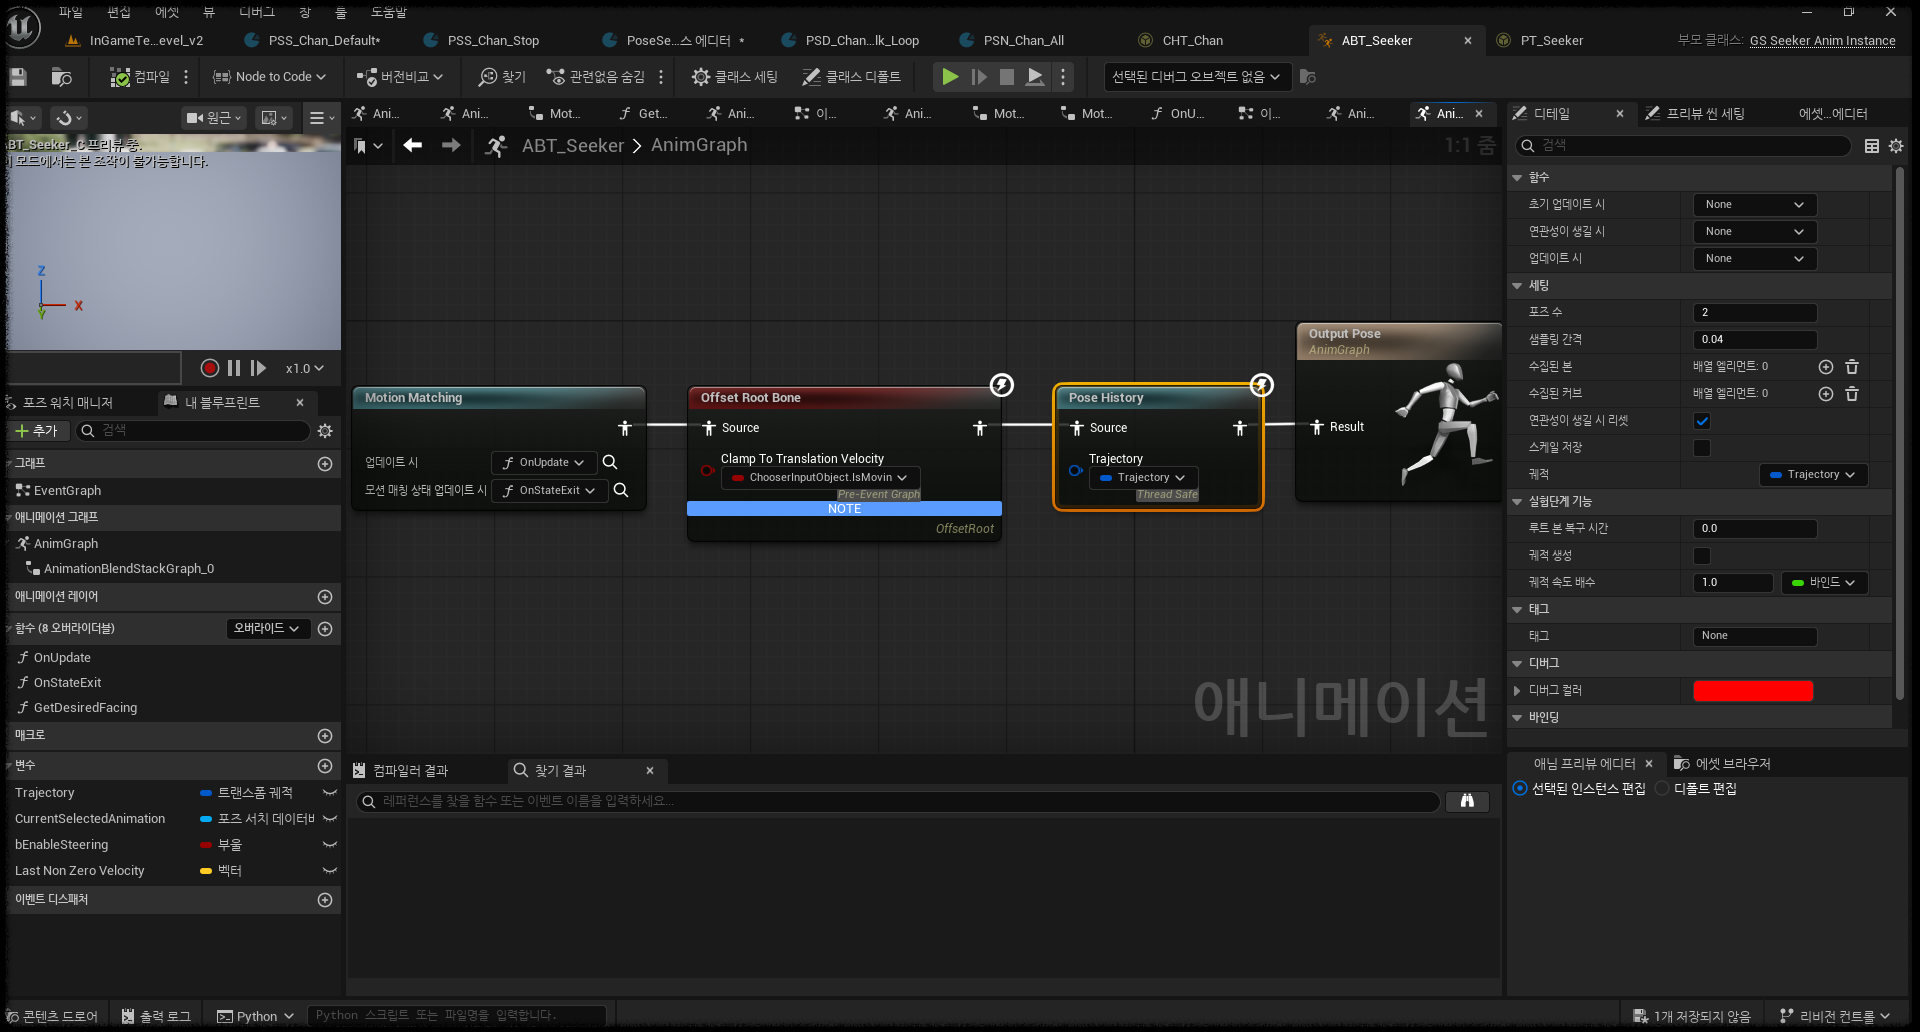The image size is (1920, 1032).
Task: Open the debug object selector dropdown
Action: coord(1196,77)
